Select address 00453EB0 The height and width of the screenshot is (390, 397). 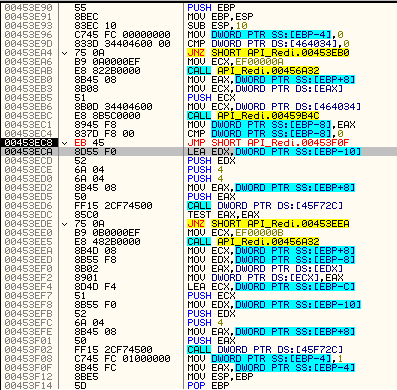(28, 79)
